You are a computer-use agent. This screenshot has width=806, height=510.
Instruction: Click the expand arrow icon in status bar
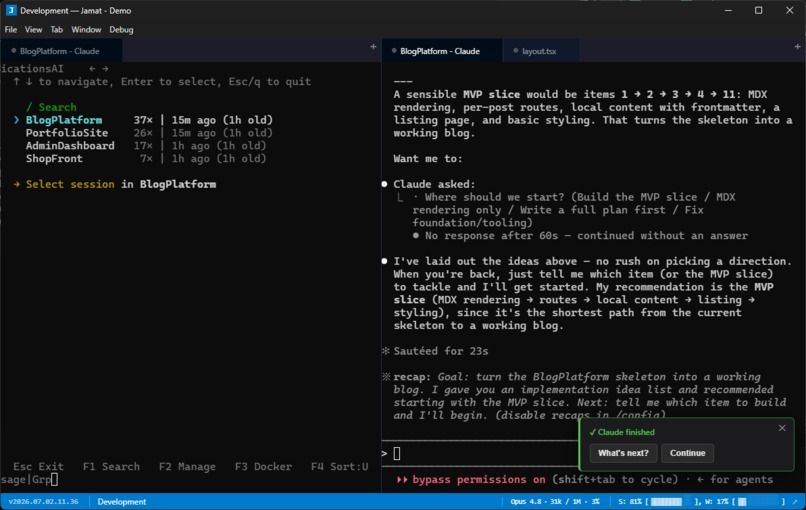click(795, 501)
